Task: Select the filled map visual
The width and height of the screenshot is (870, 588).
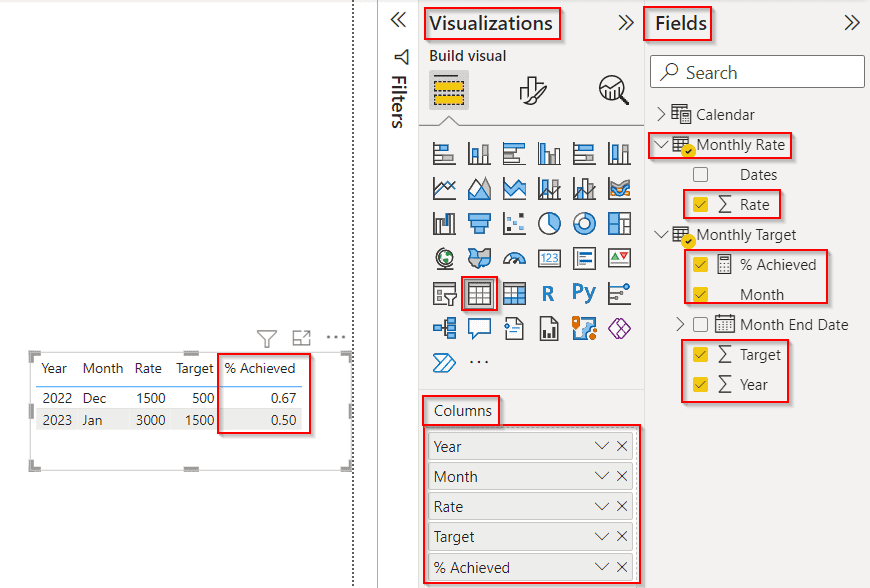Action: (479, 258)
